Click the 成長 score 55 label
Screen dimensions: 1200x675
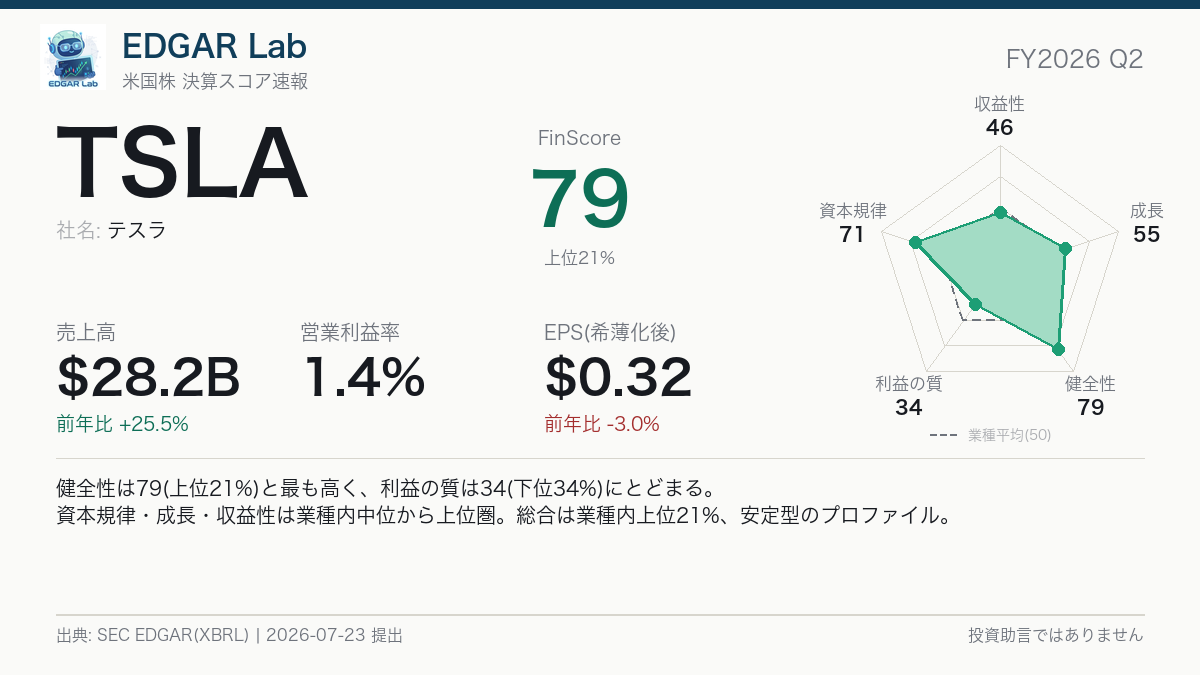(1147, 235)
